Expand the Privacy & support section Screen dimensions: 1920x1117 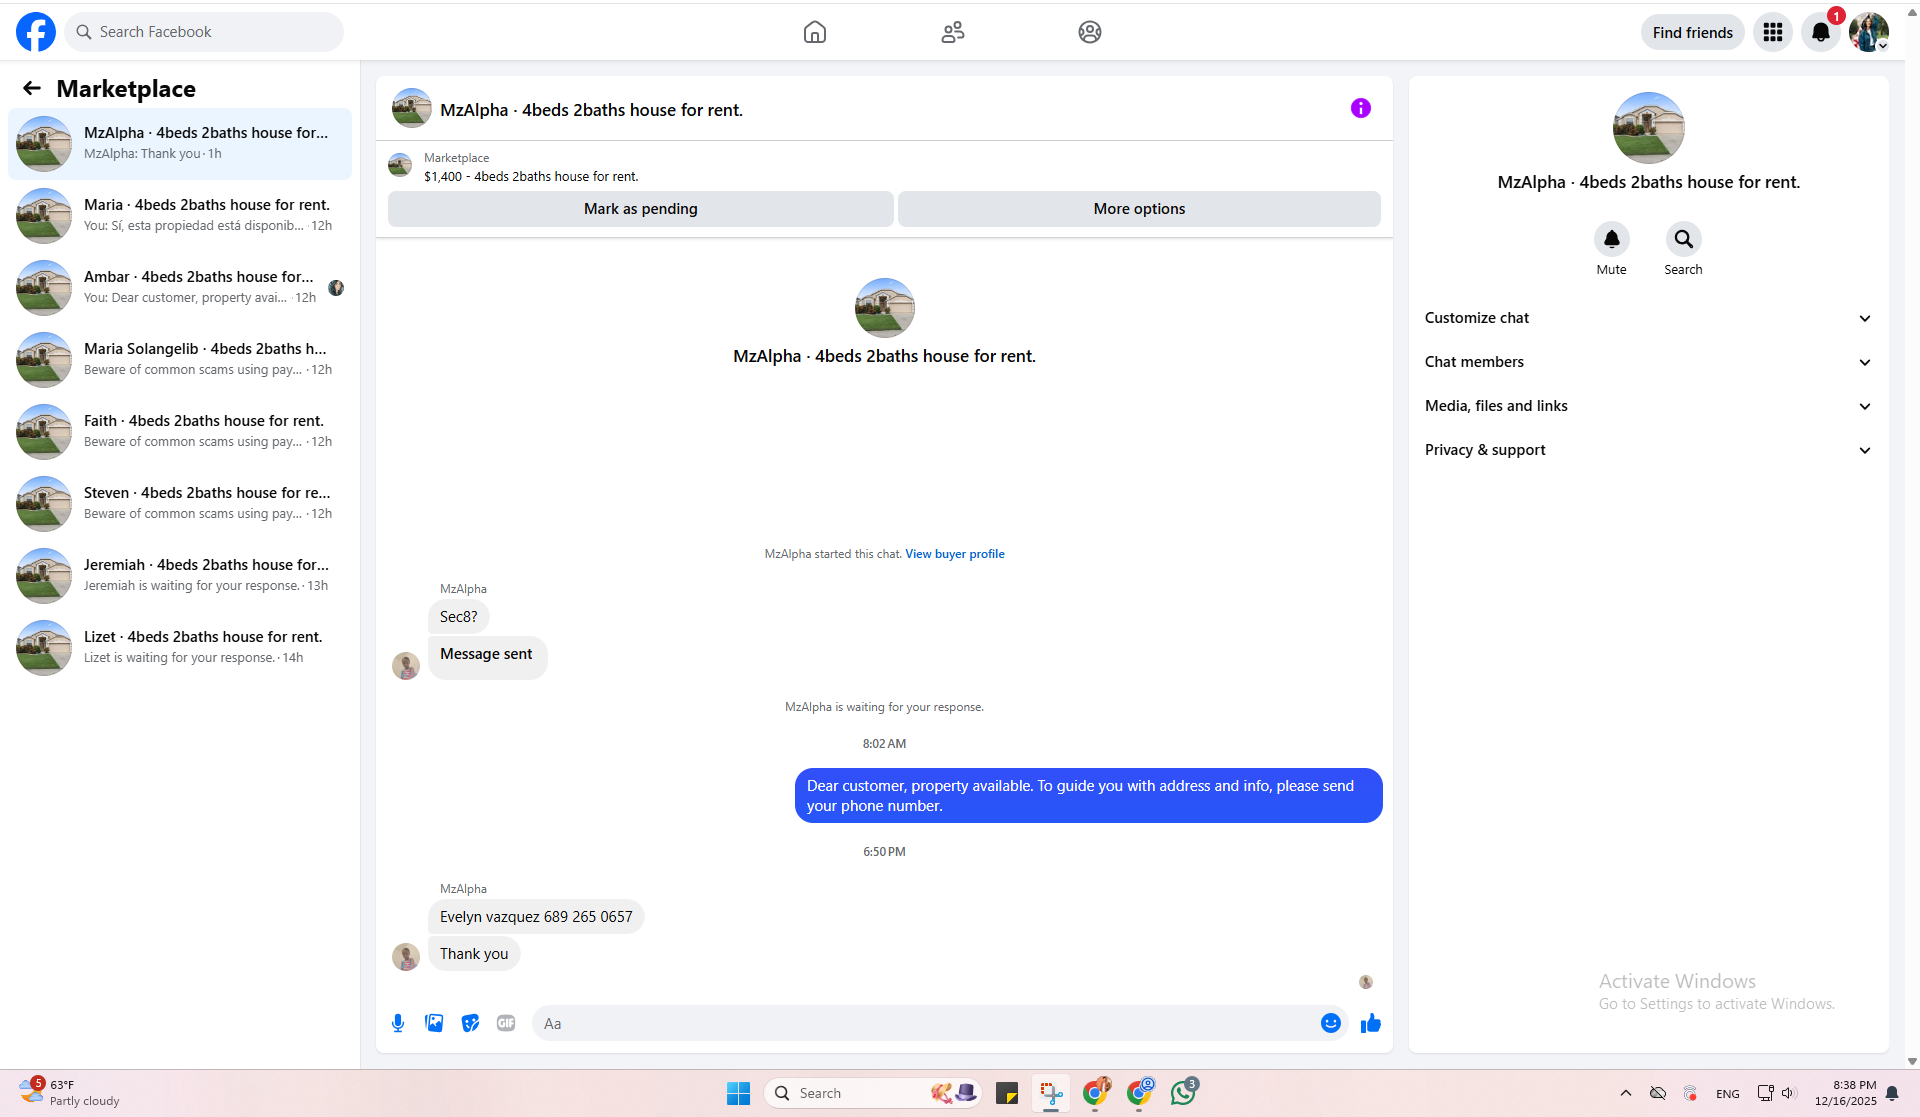pyautogui.click(x=1649, y=450)
